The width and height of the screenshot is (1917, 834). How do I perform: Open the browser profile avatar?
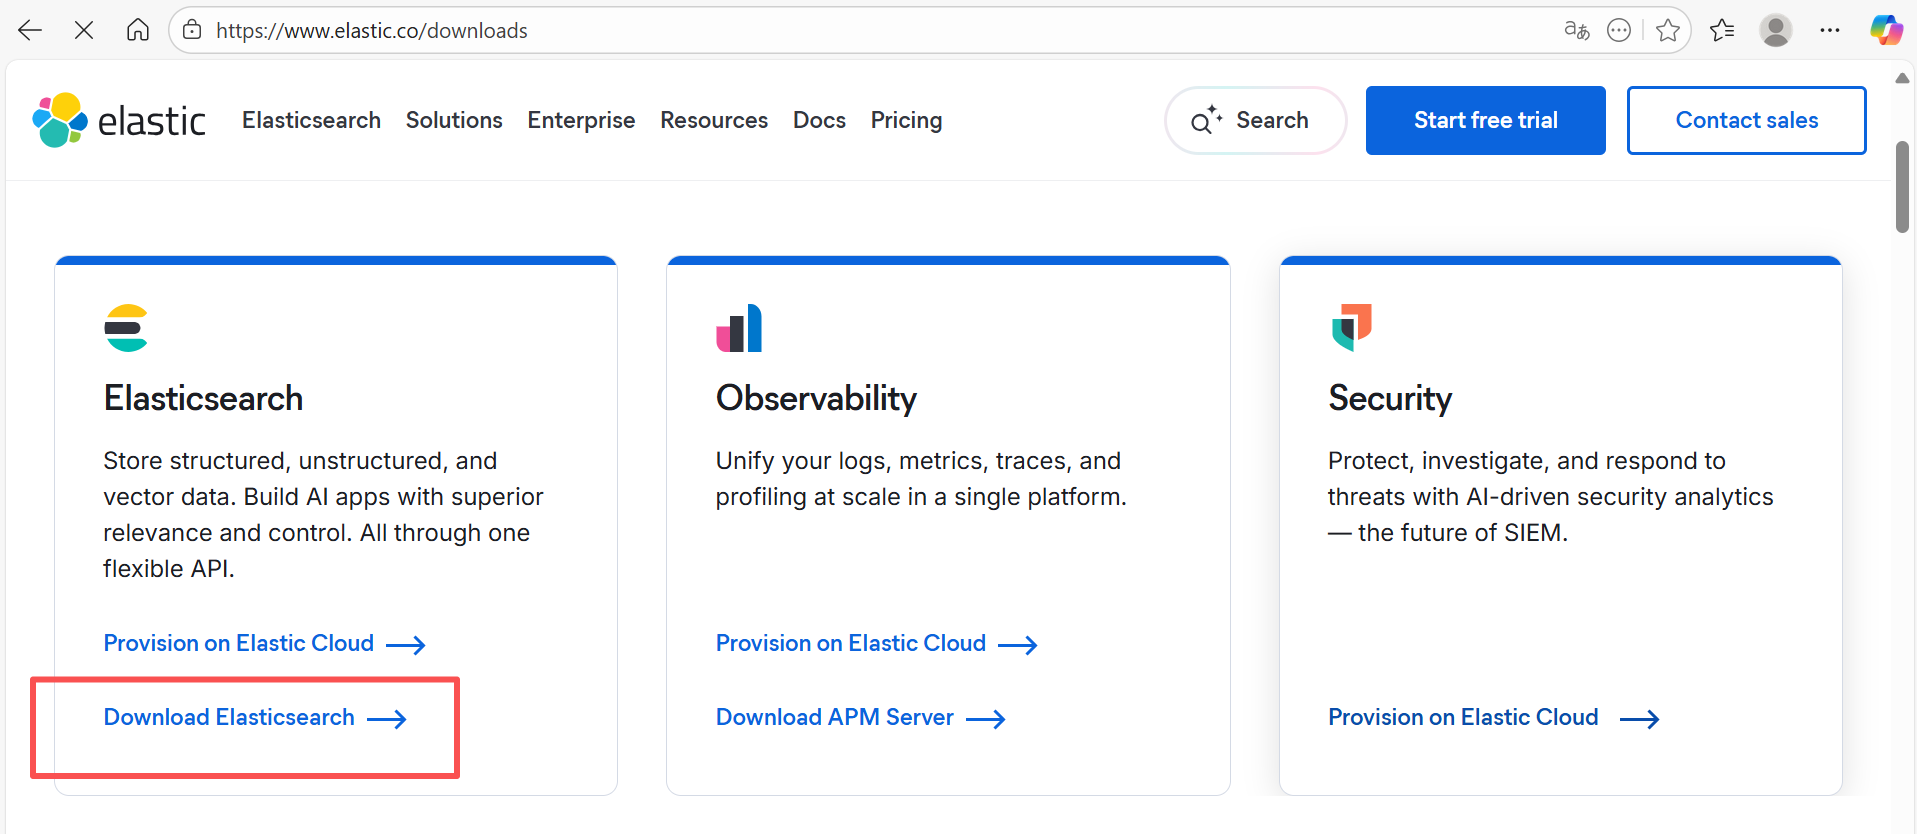point(1776,30)
